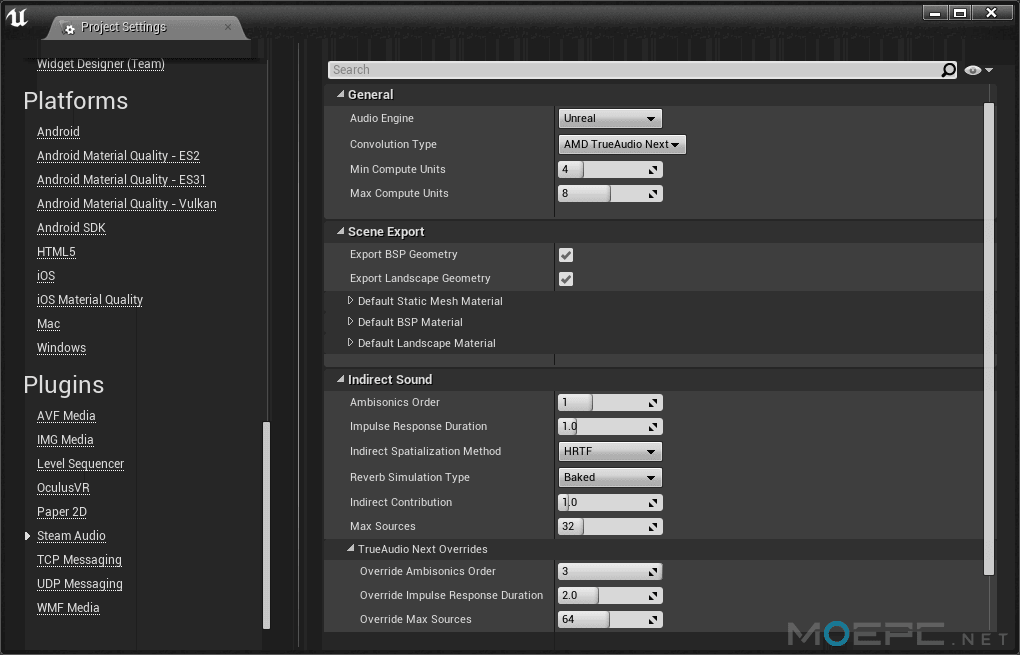Click Override Impulse Response Duration spinner arrow icon
Viewport: 1020px width, 655px height.
[653, 596]
